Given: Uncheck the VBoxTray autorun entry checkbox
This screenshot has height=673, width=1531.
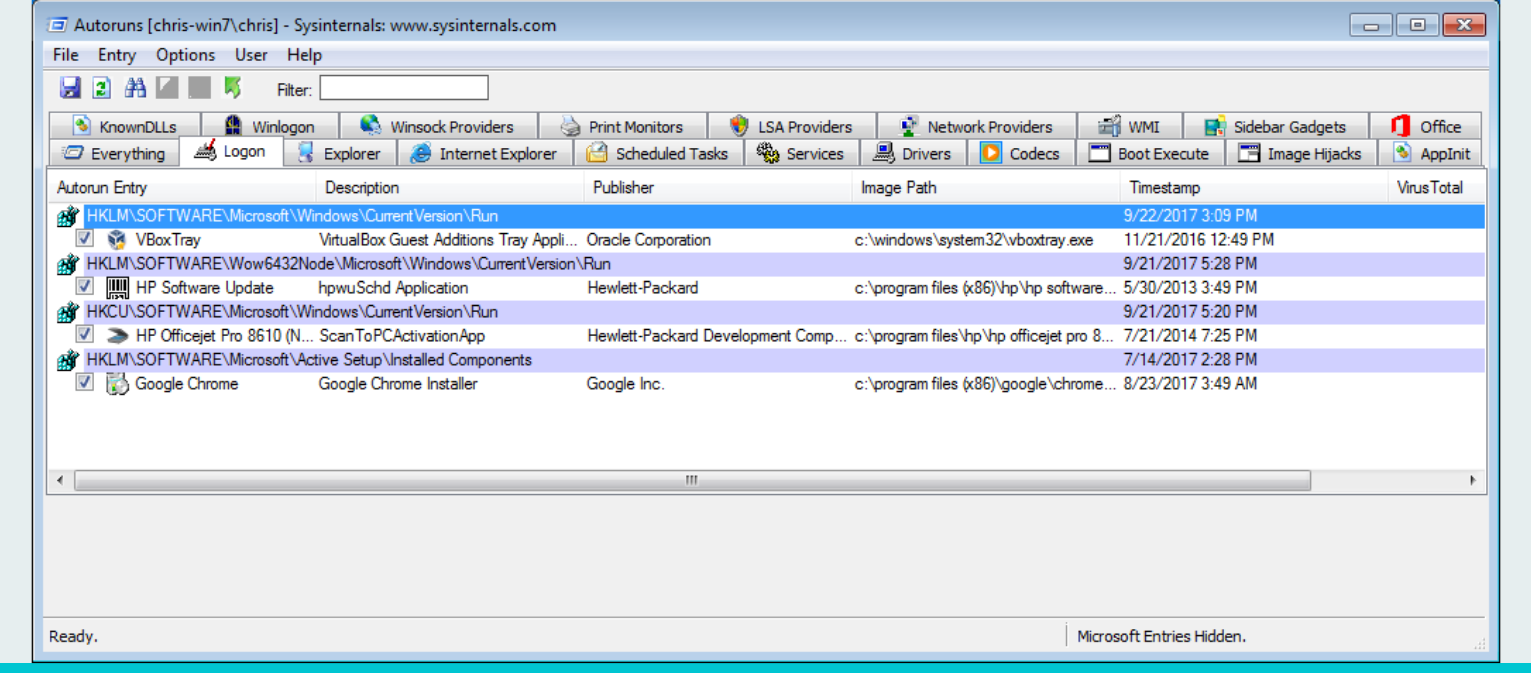Looking at the screenshot, I should click(85, 240).
